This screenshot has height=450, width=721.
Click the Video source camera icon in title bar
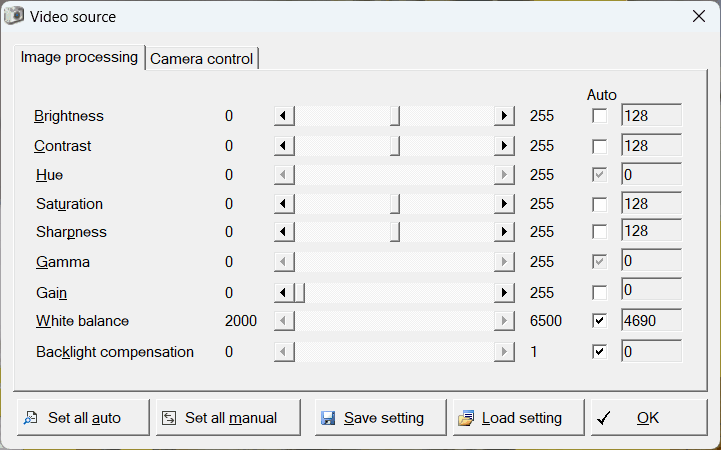click(14, 16)
